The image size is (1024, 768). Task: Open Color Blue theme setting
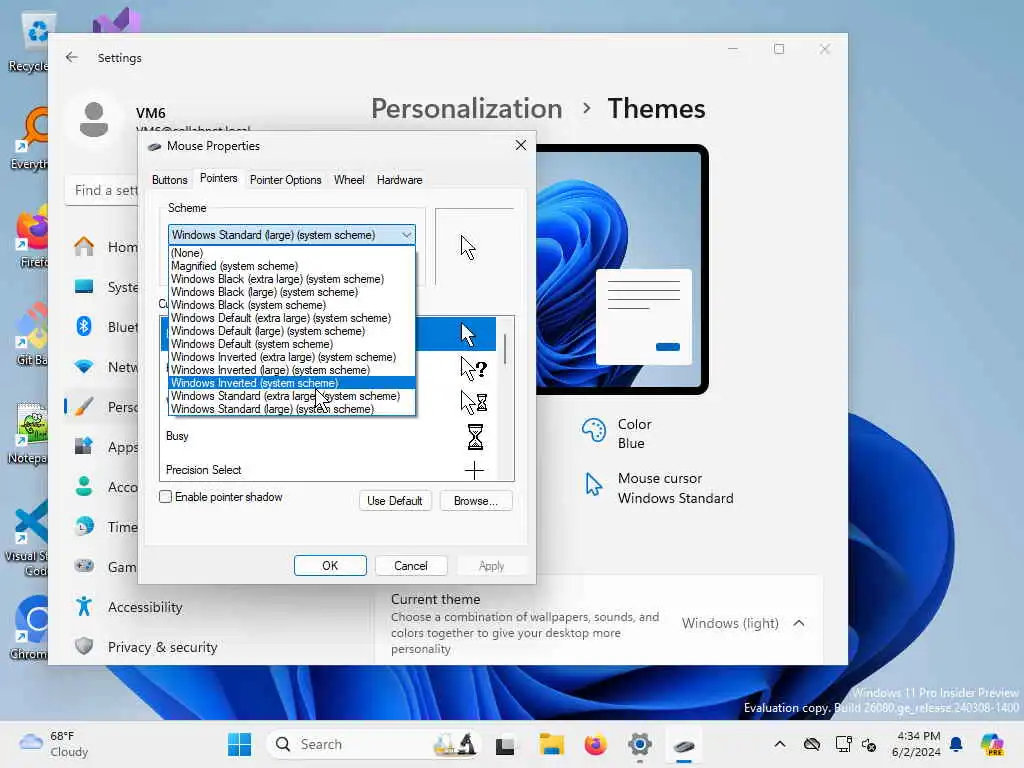click(617, 434)
